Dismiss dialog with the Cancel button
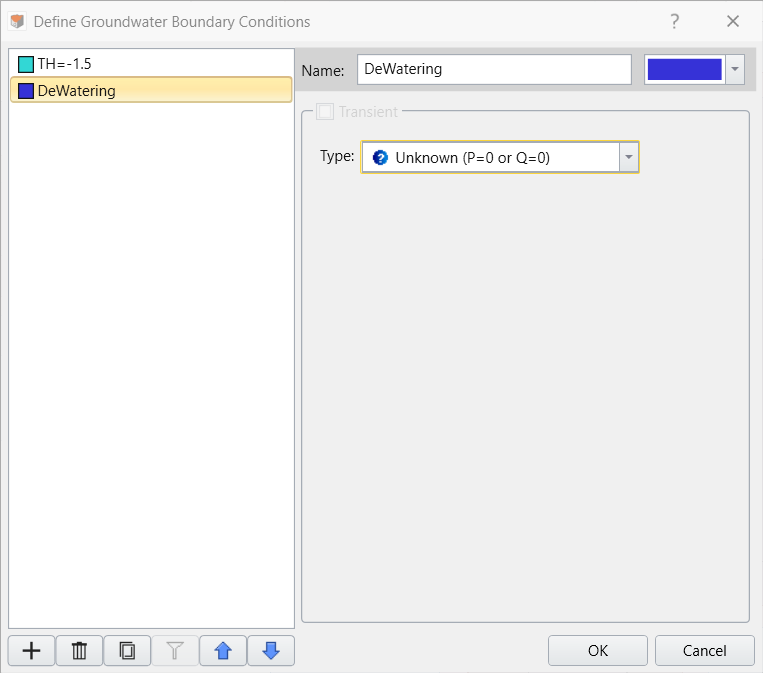The width and height of the screenshot is (763, 673). click(x=705, y=651)
